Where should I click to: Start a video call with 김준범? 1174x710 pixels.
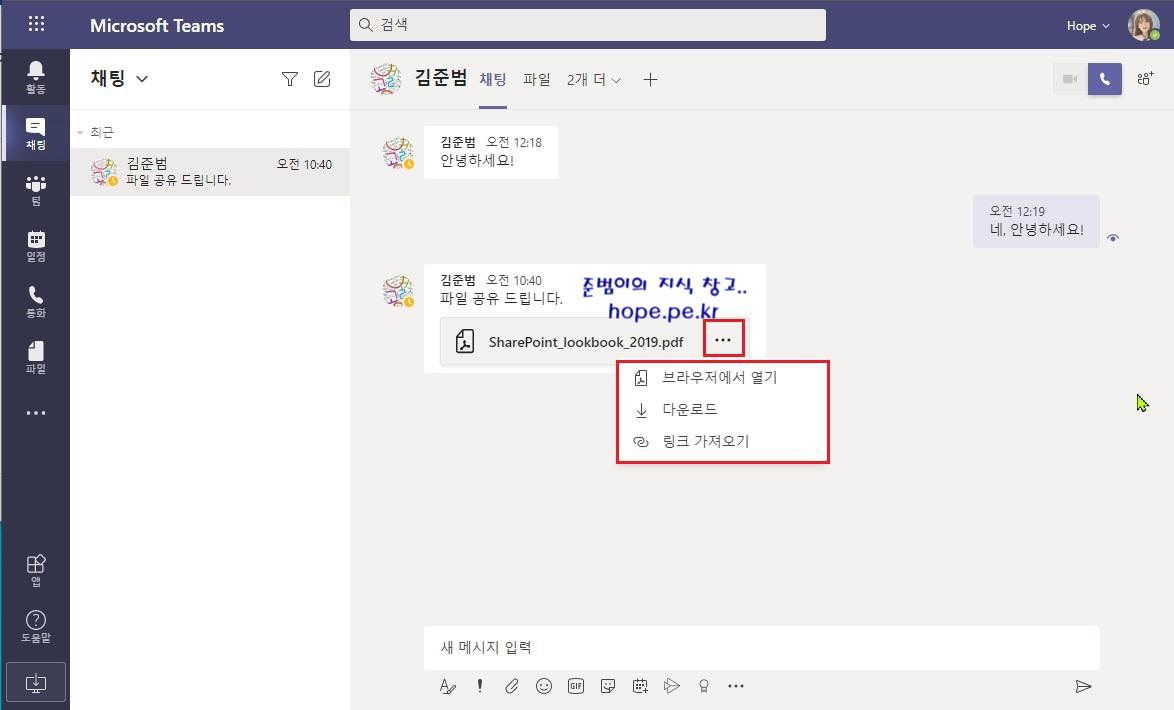pyautogui.click(x=1069, y=79)
